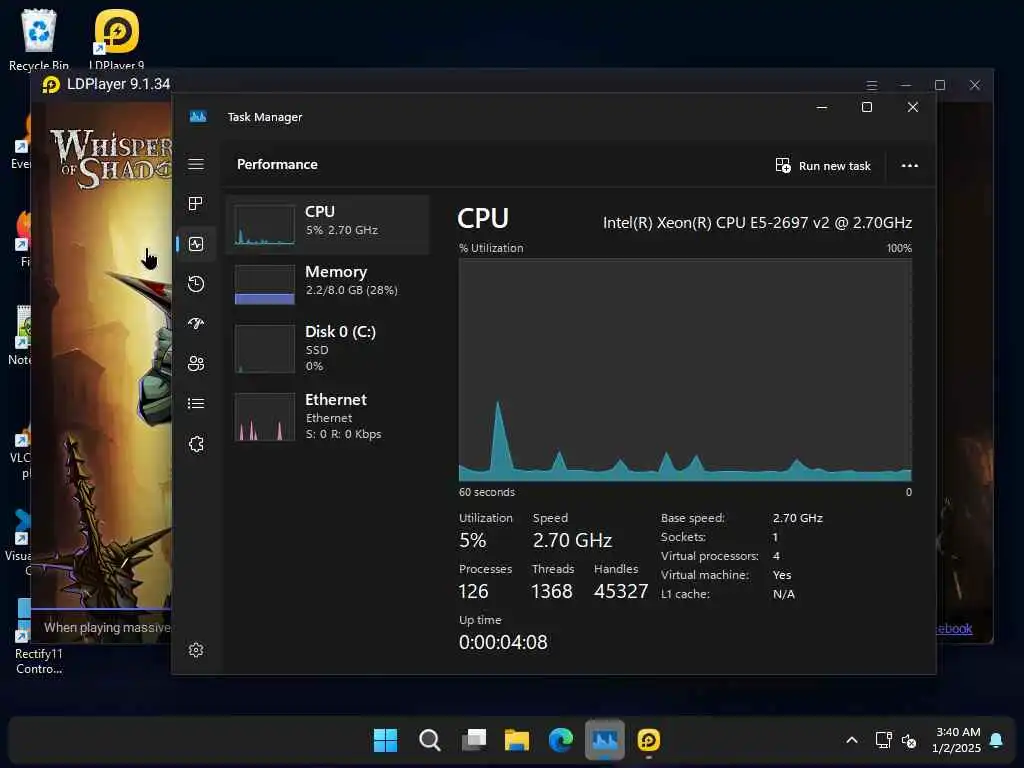Screen dimensions: 1024x768
Task: Open Recycle Bin desktop icon
Action: 39,39
